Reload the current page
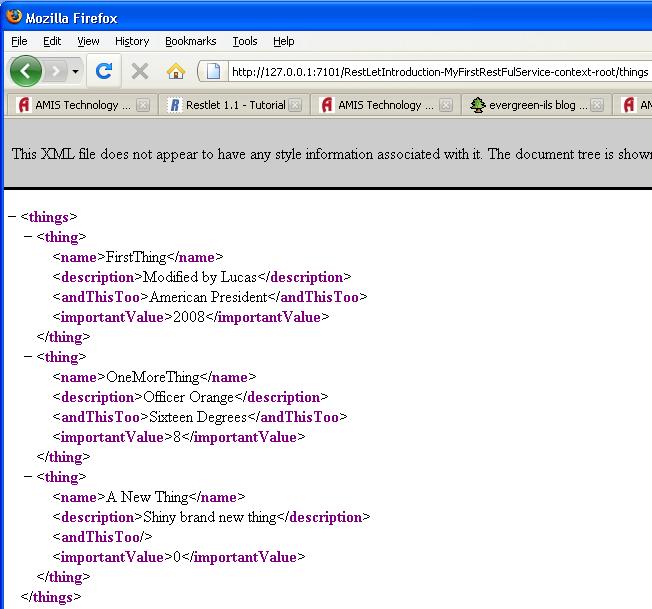This screenshot has width=652, height=609. coord(103,71)
